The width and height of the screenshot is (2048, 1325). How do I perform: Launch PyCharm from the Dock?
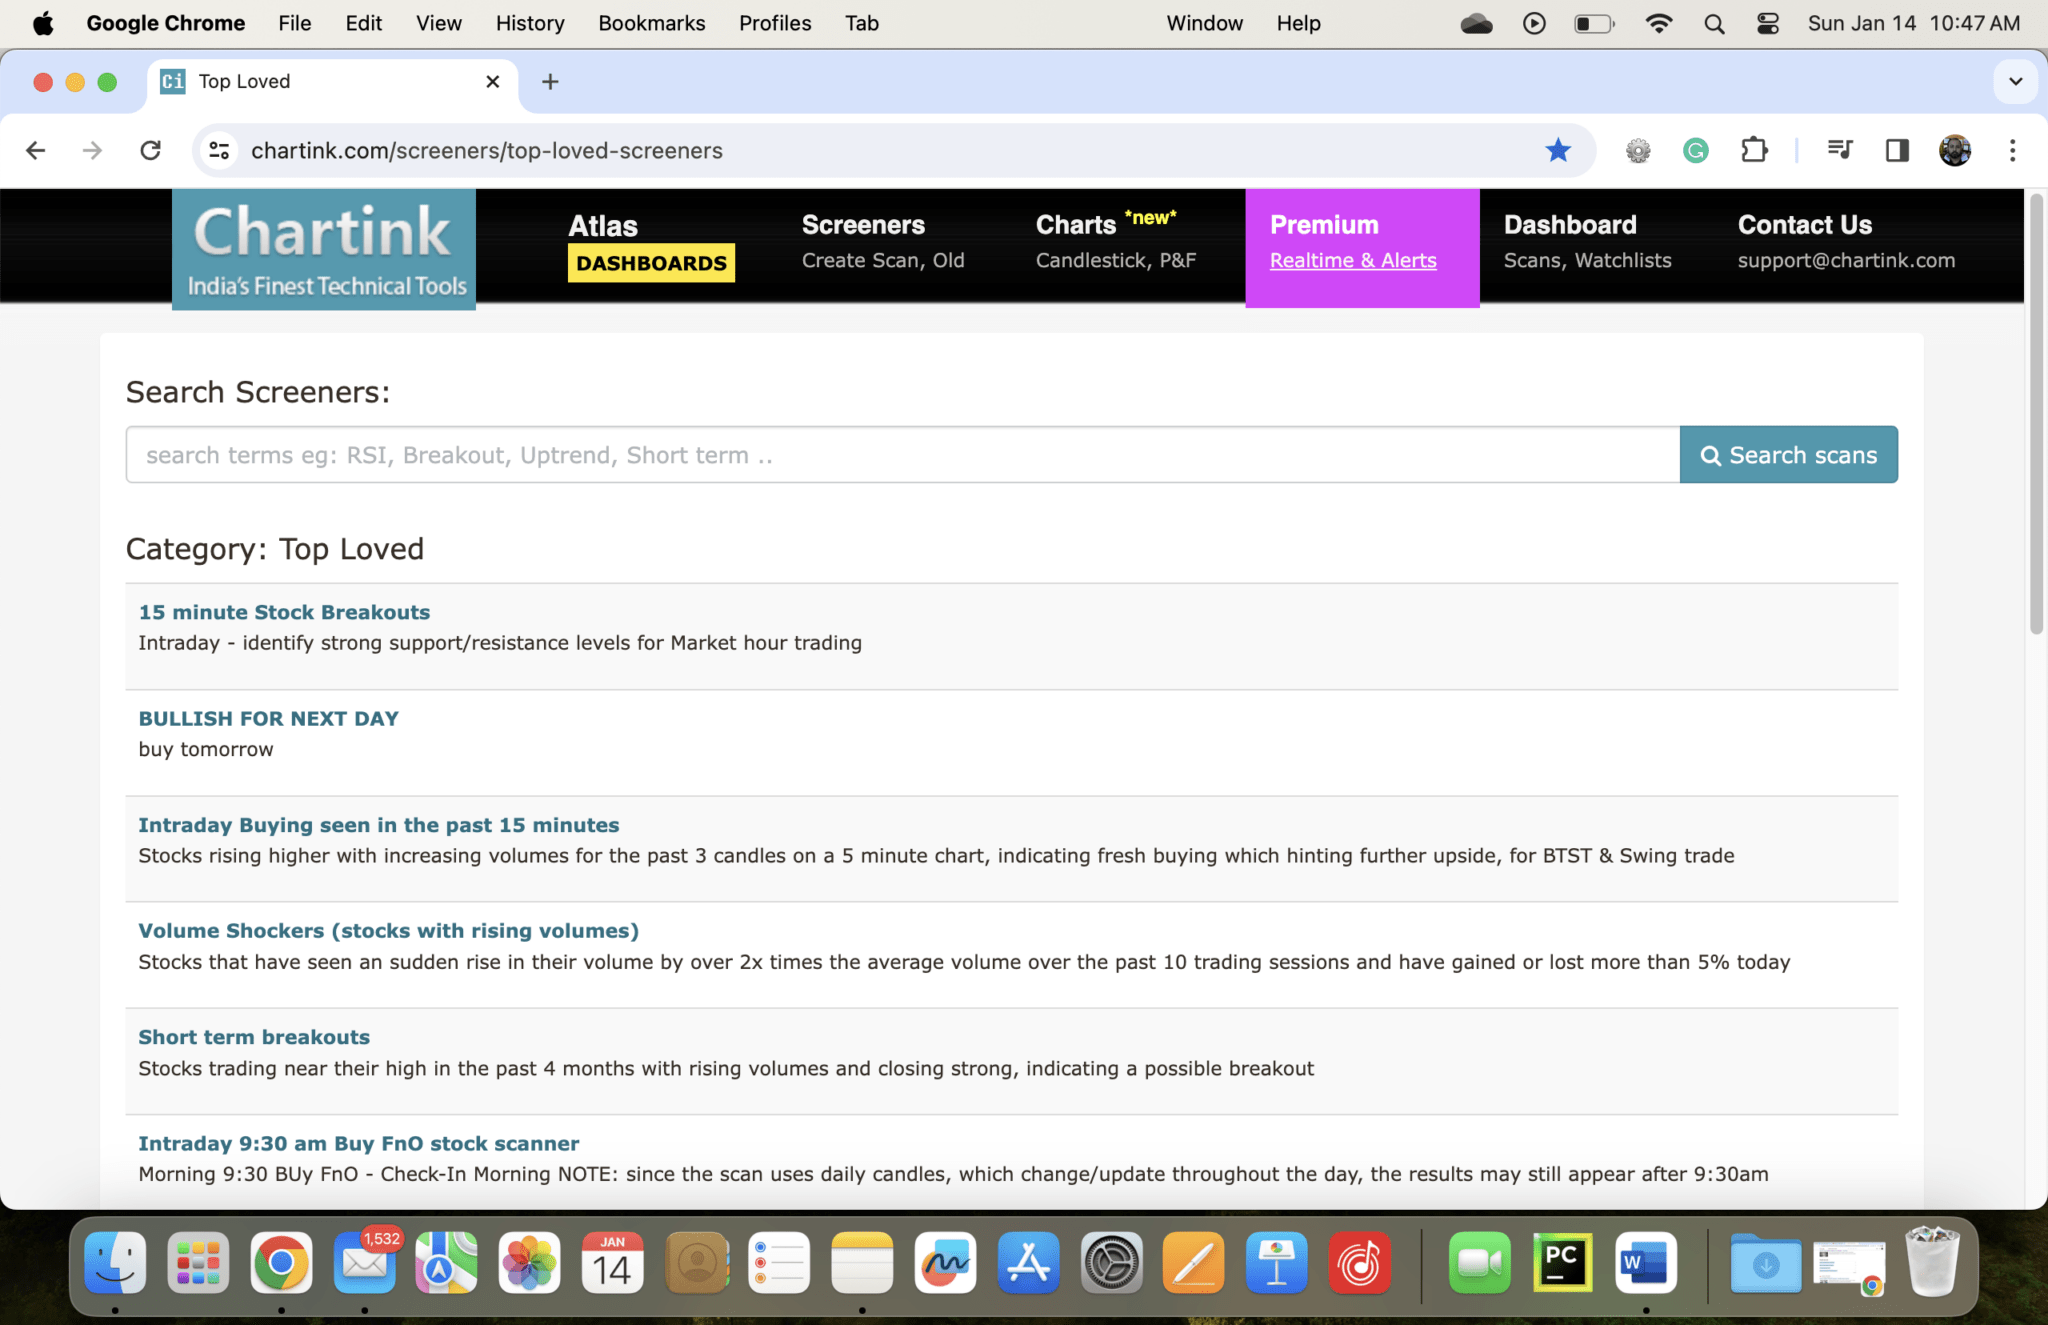pos(1561,1263)
